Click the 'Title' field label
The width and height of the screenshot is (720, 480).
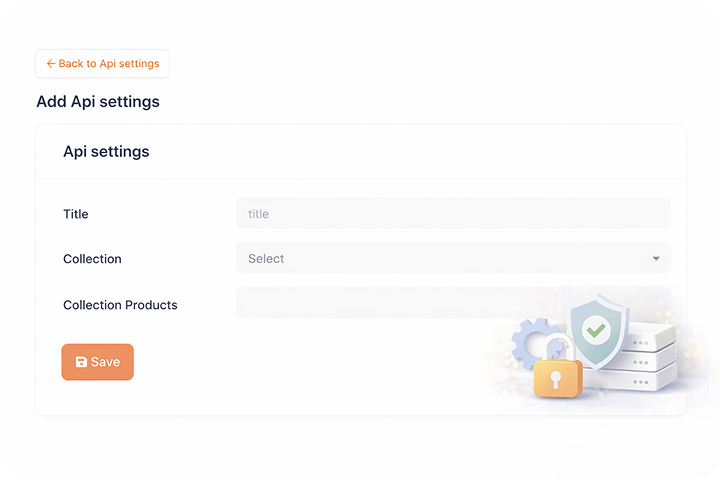tap(76, 214)
